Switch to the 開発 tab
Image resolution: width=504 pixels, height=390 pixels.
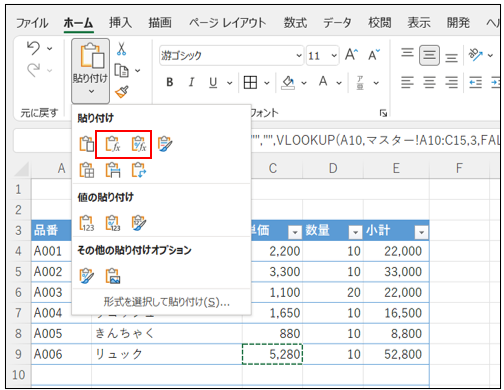tap(458, 23)
